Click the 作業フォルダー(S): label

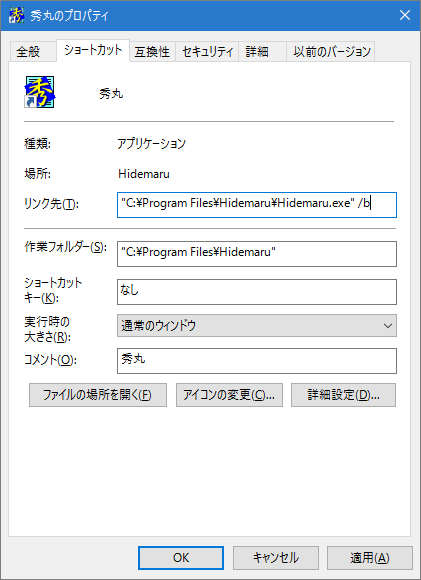pos(65,247)
